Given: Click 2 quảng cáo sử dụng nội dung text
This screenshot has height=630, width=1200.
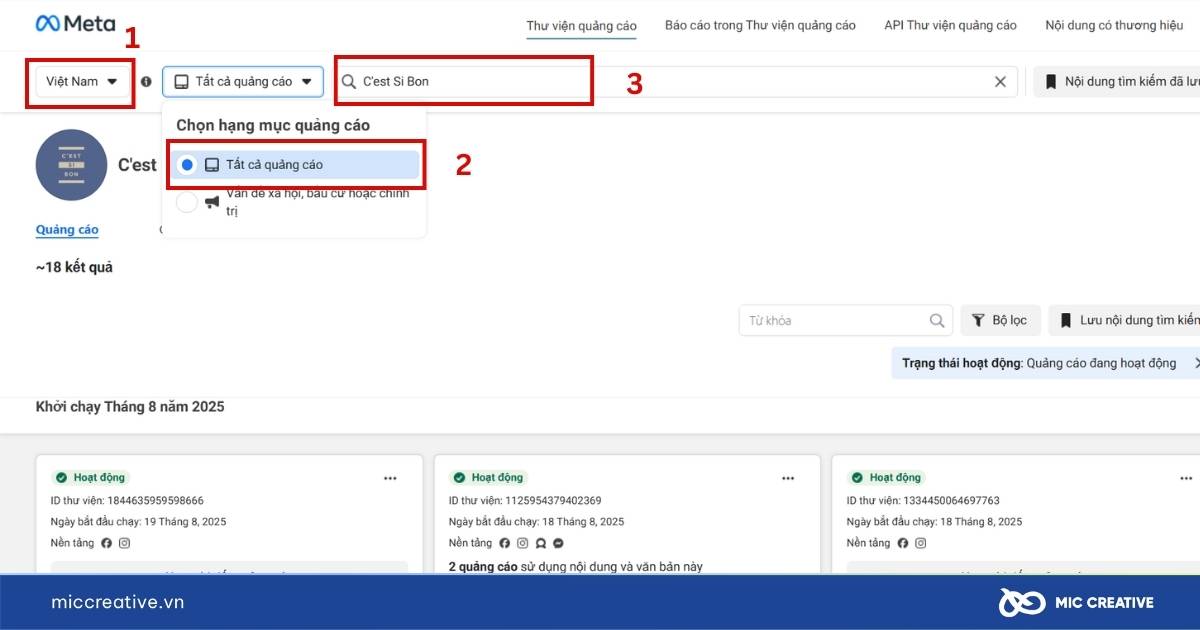Looking at the screenshot, I should tap(576, 566).
